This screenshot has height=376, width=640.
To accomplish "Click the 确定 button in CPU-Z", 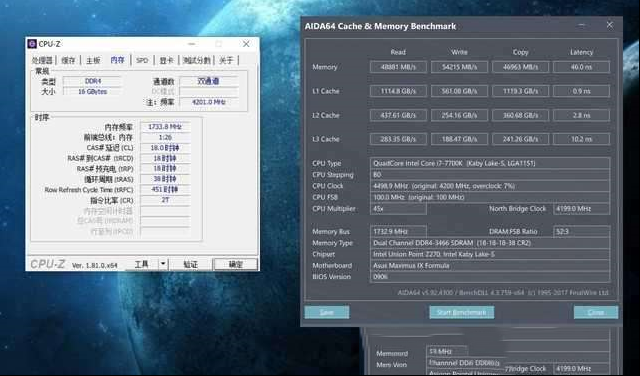I will click(236, 265).
